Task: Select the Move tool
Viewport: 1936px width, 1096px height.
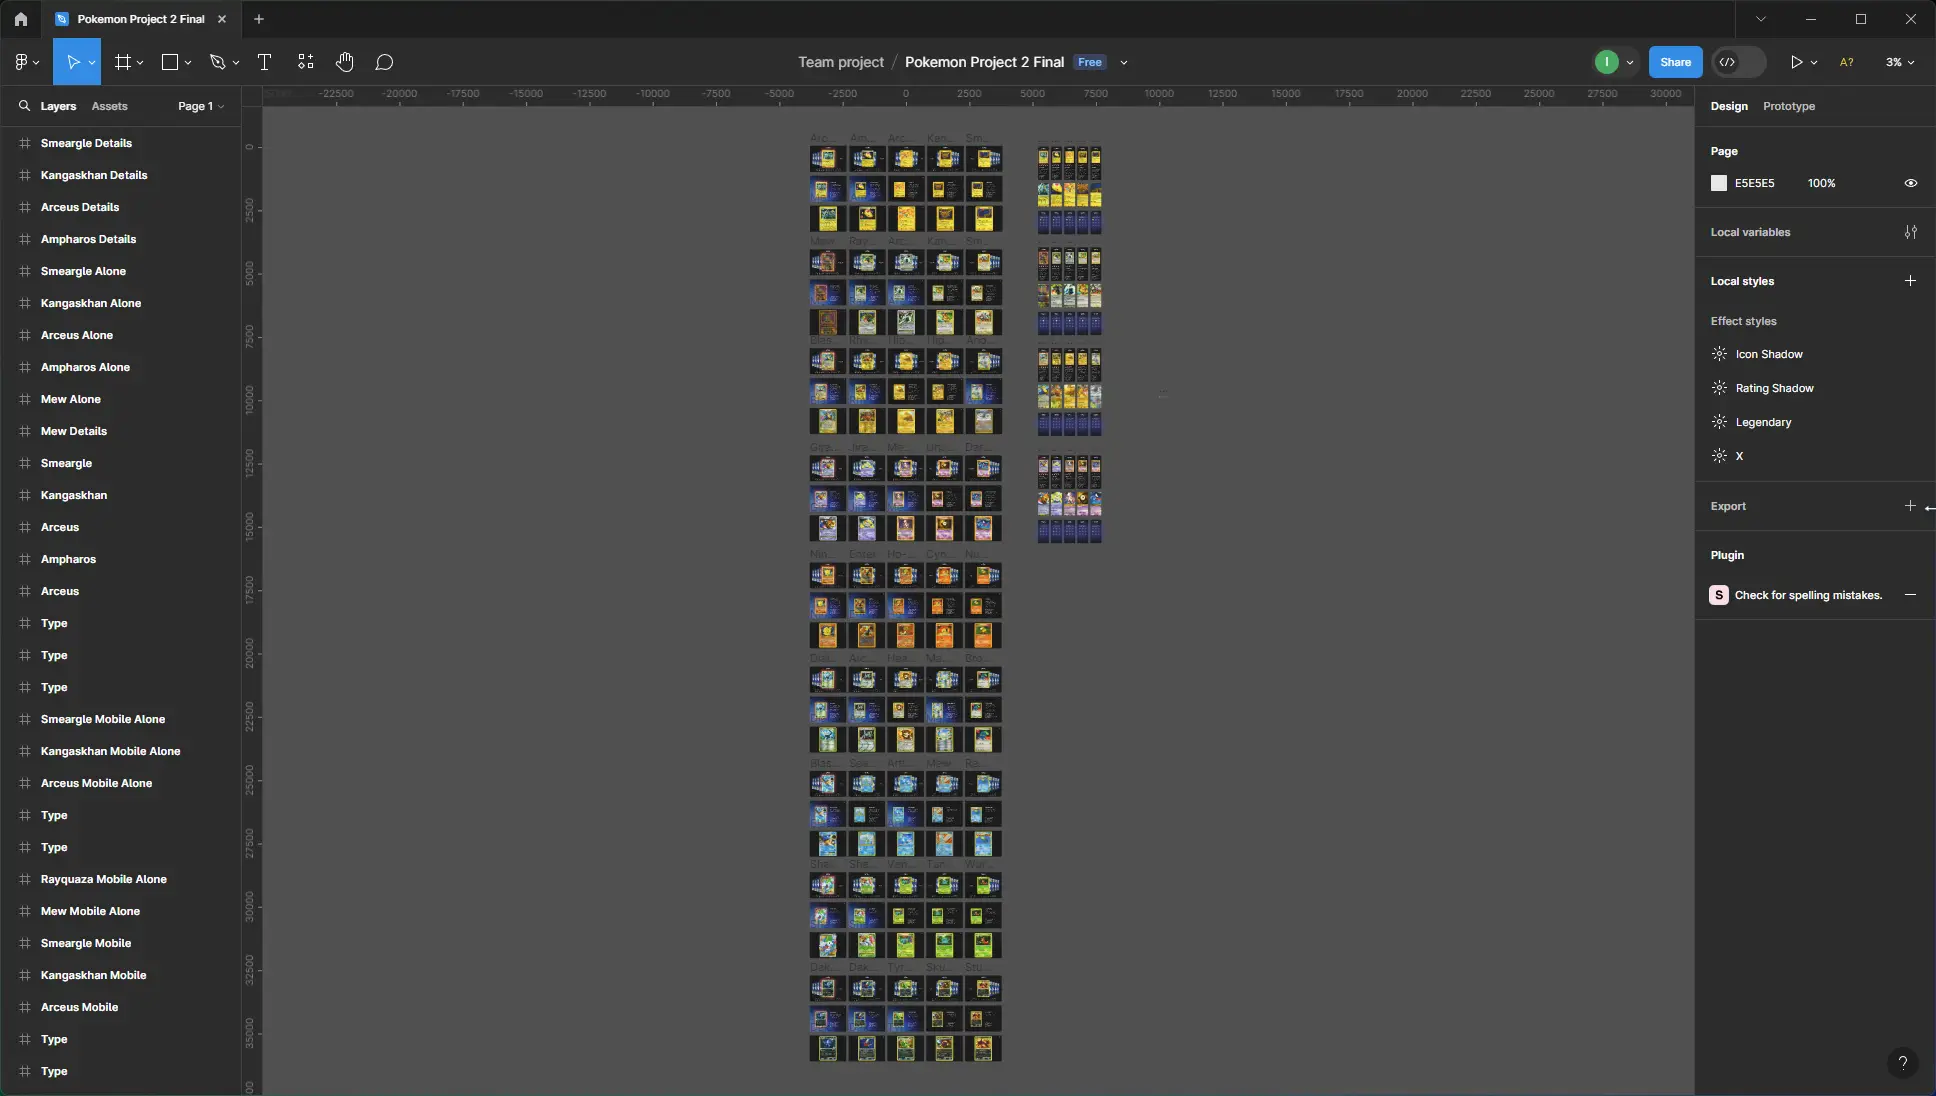Action: pyautogui.click(x=72, y=62)
